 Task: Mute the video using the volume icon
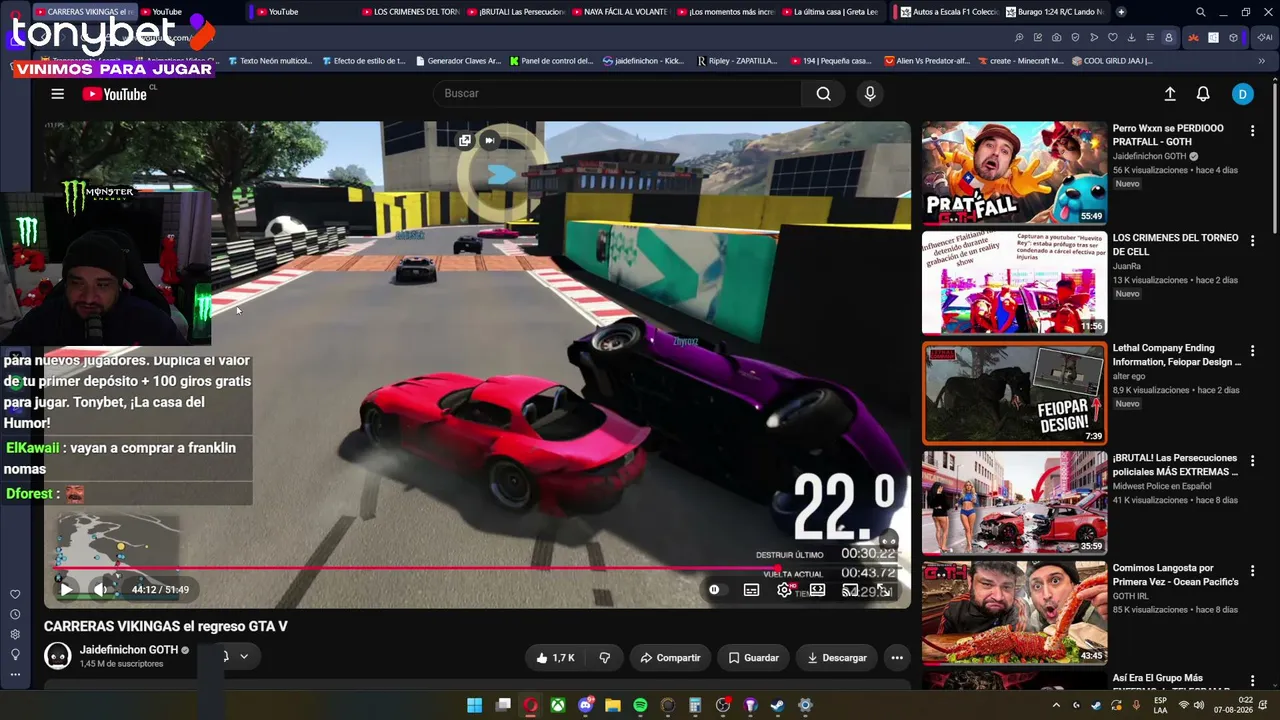(x=101, y=590)
